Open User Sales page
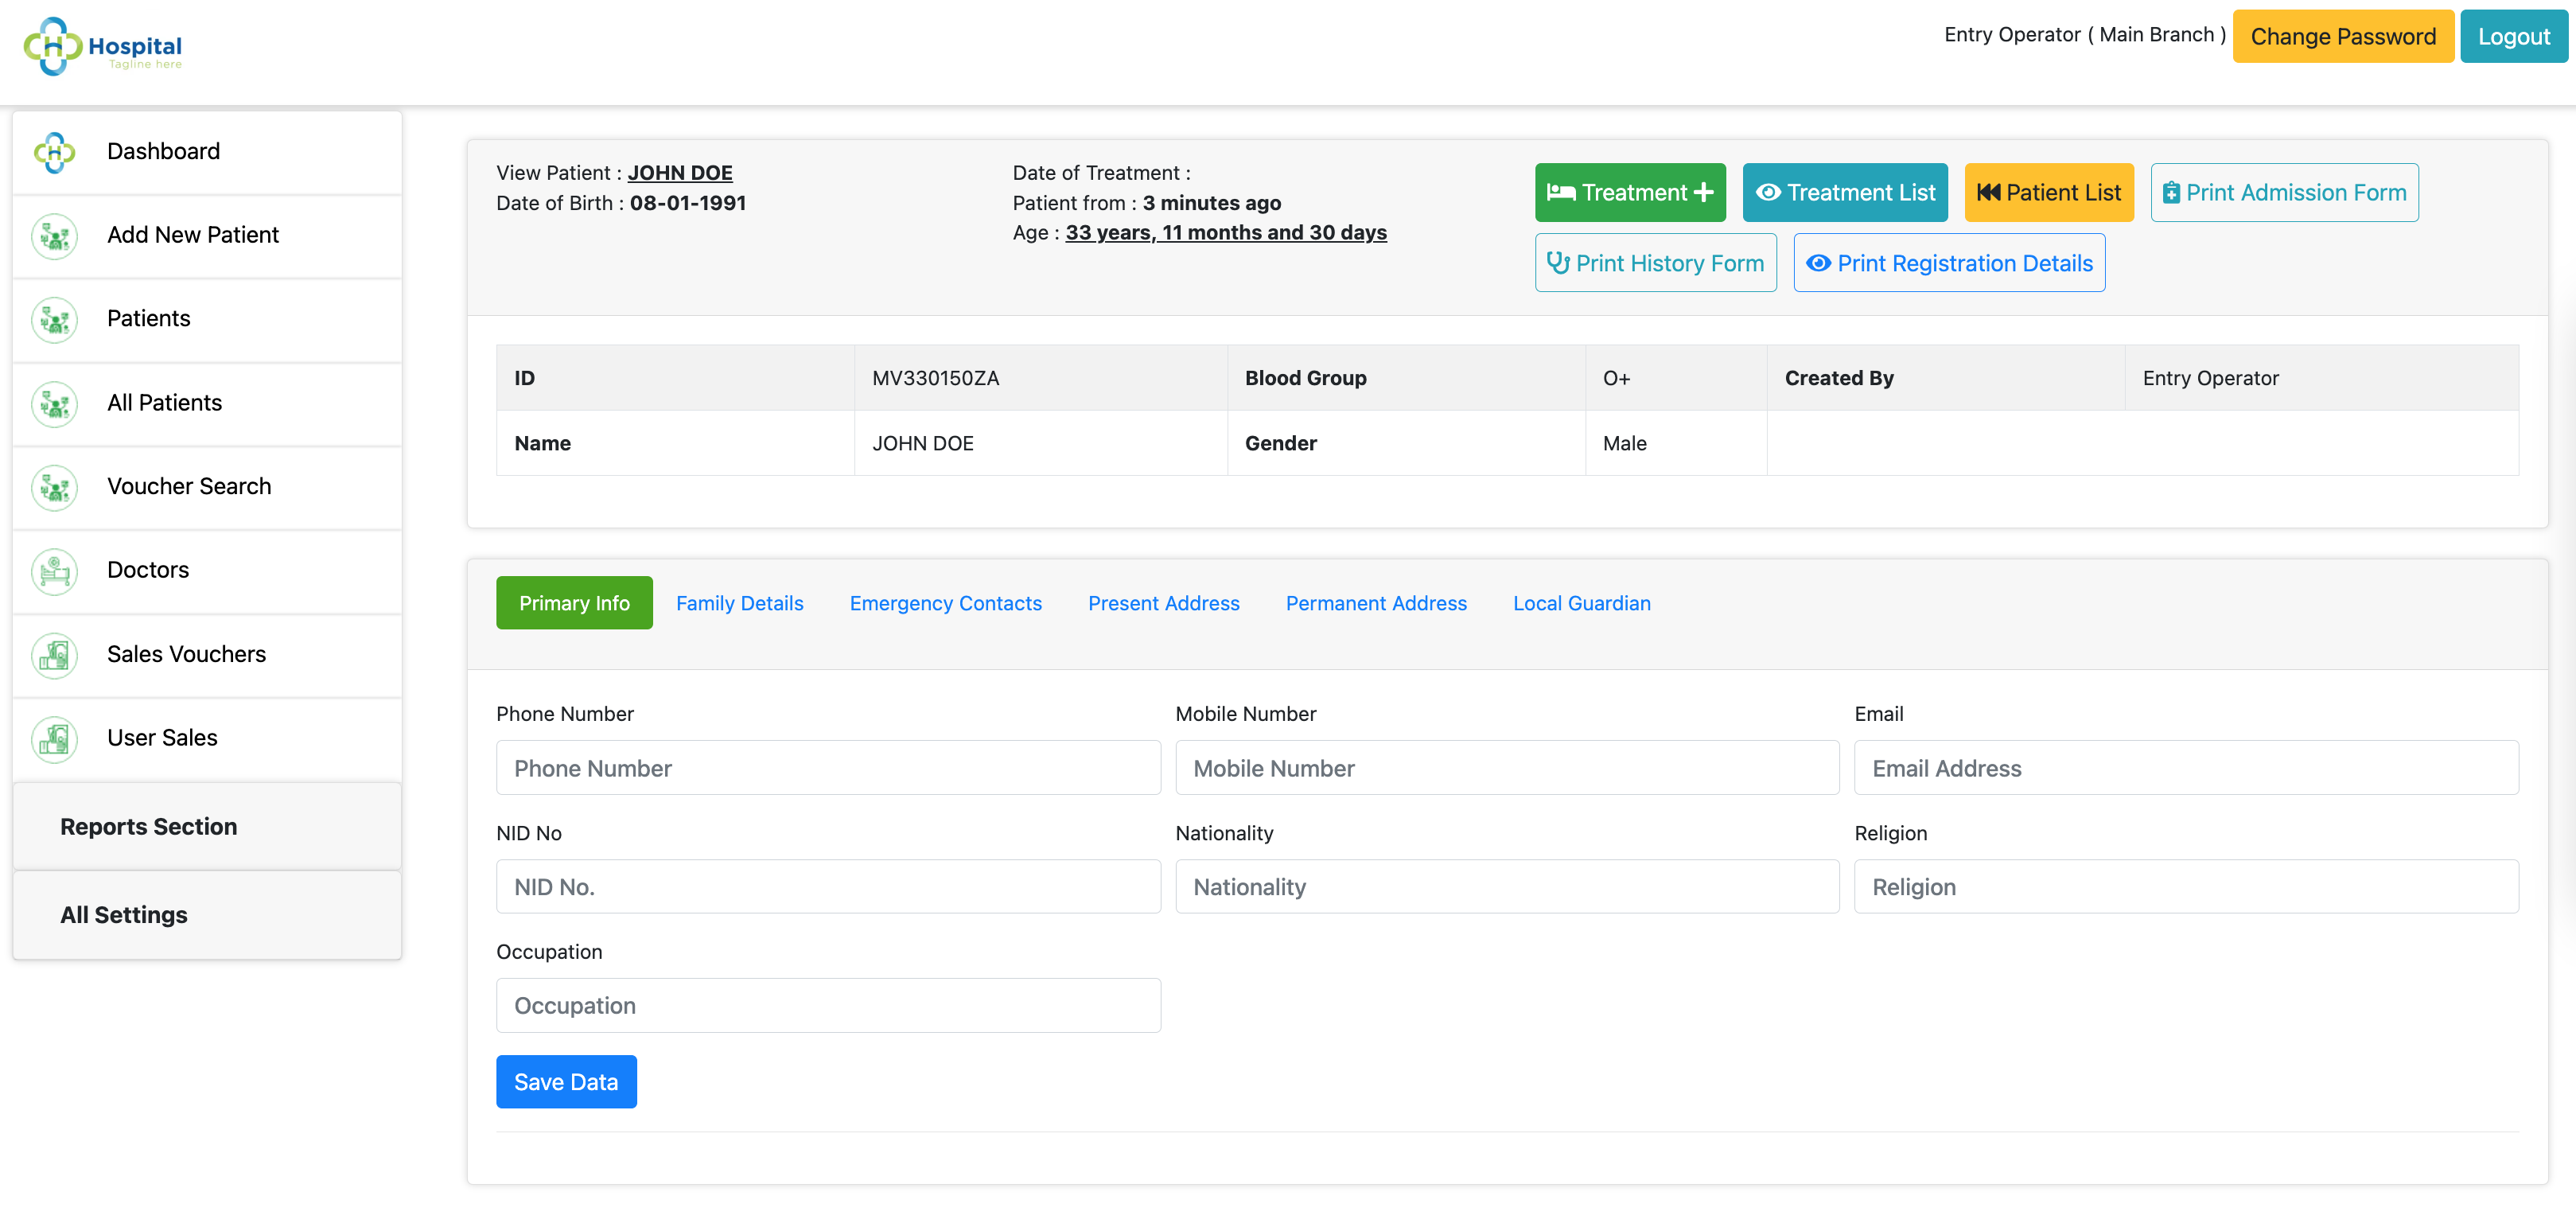 [207, 739]
